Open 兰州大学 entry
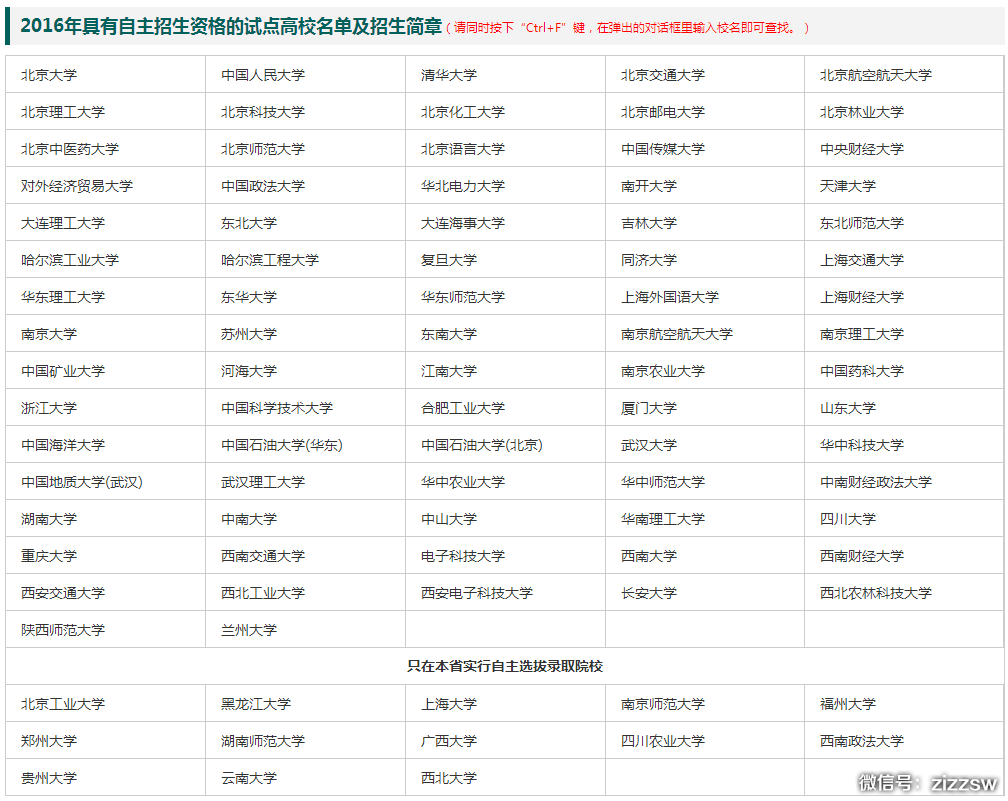The image size is (1008, 801). point(249,629)
